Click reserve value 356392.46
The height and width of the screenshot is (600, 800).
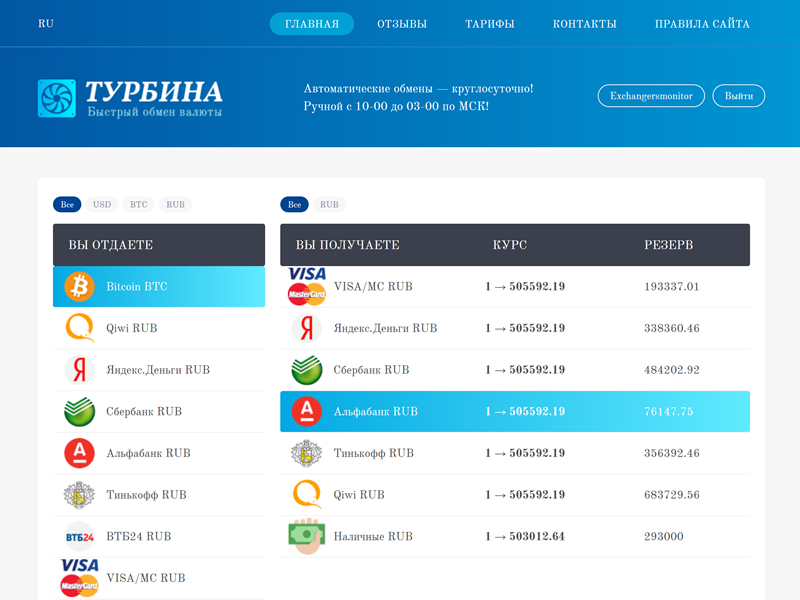tap(671, 453)
